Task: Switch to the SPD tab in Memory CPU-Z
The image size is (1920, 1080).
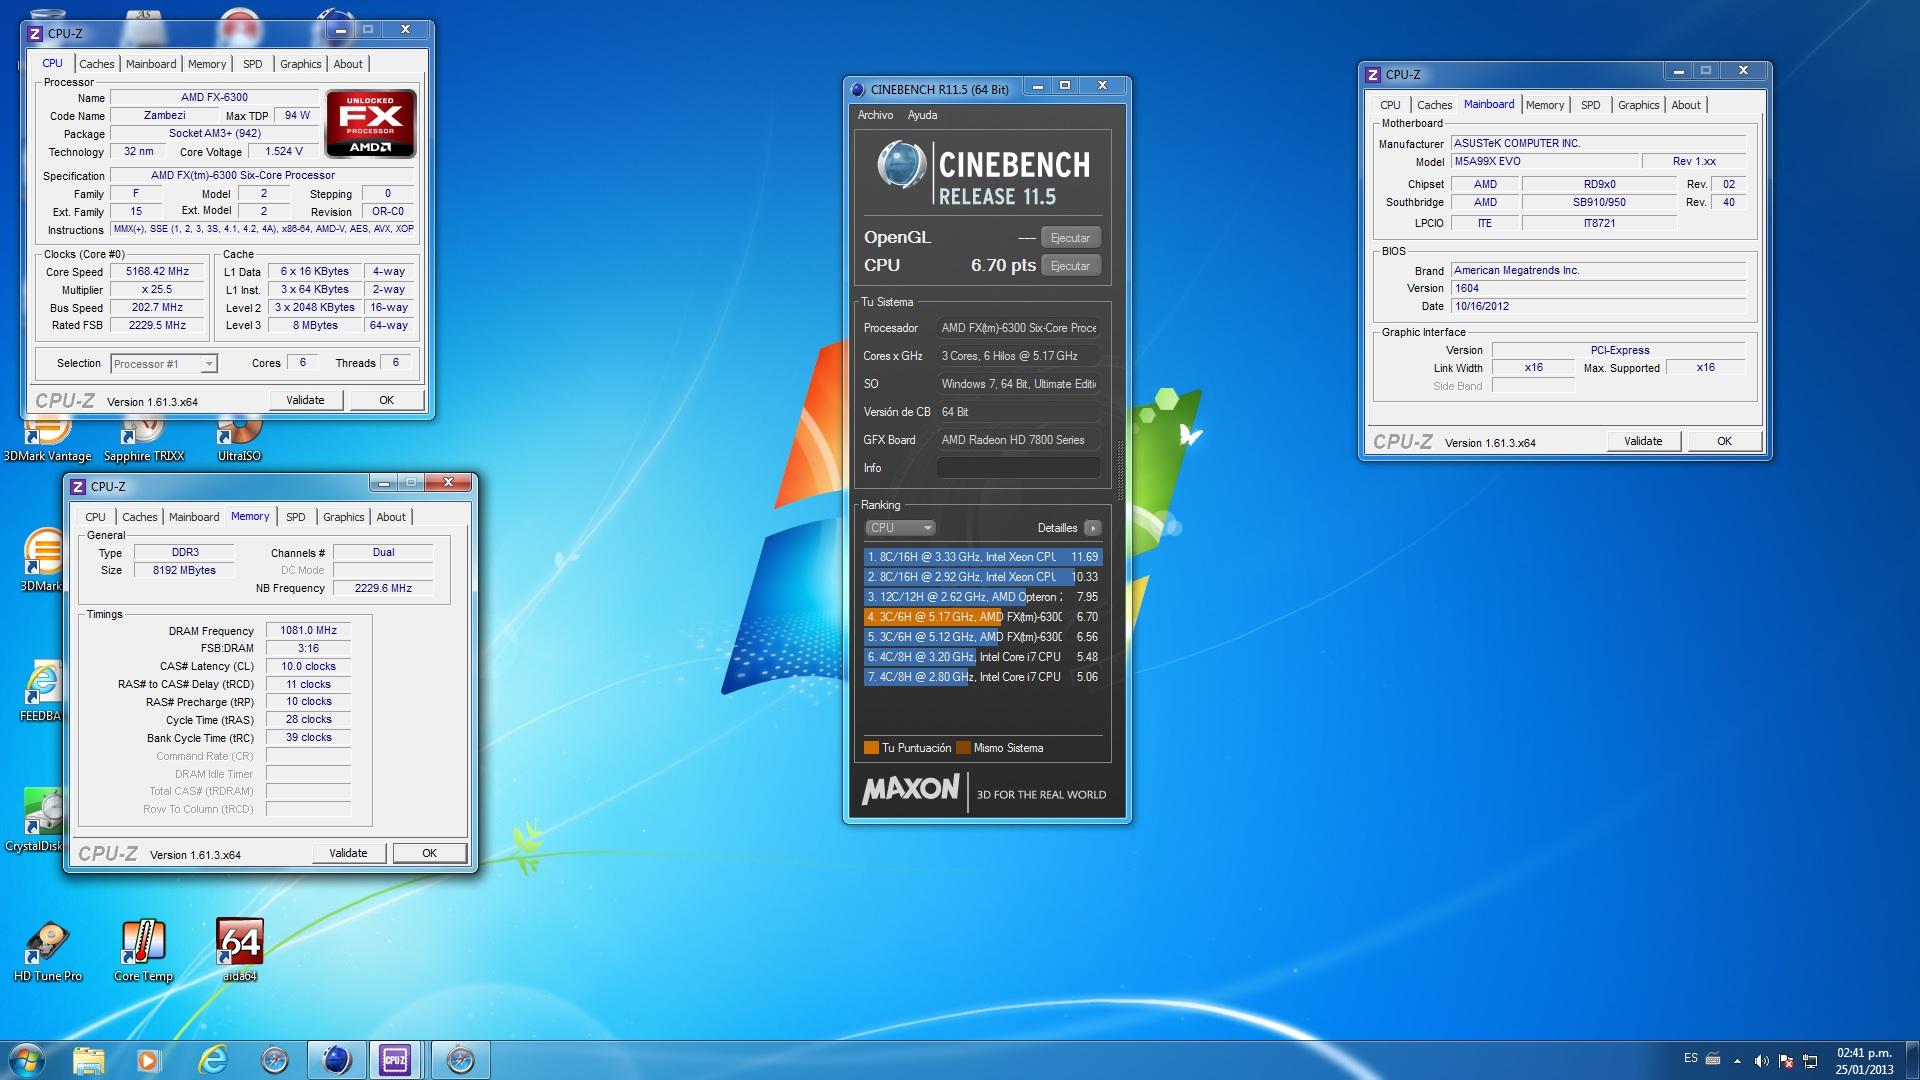Action: (295, 517)
